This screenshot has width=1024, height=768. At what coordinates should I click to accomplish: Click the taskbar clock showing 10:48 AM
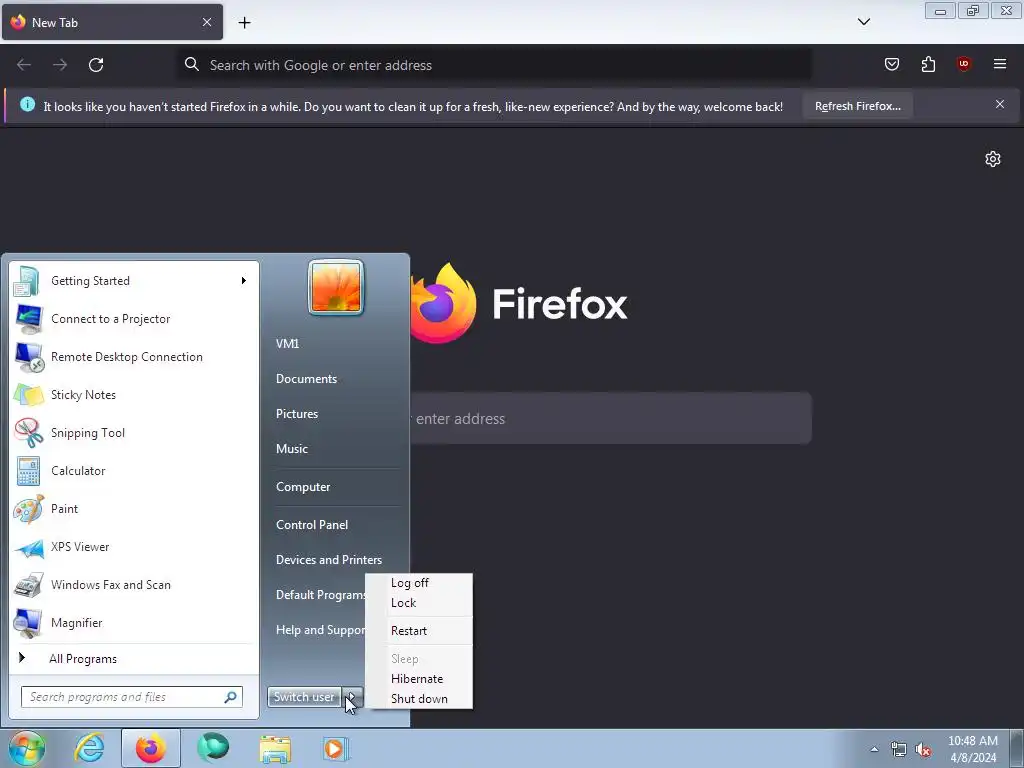point(972,749)
